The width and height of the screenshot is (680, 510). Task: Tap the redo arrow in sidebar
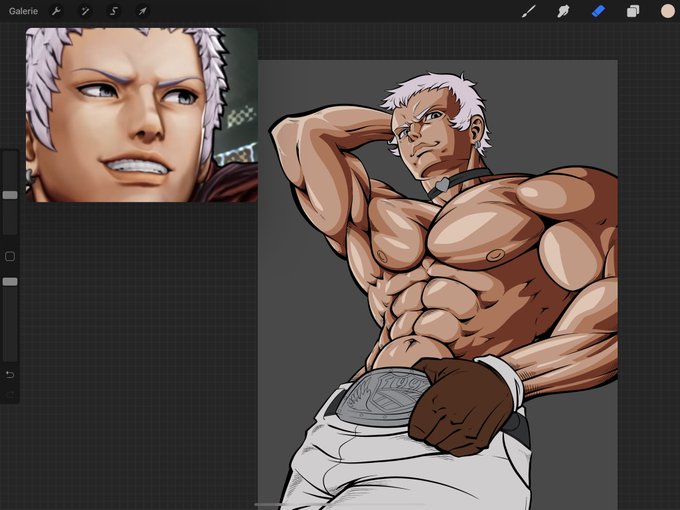10,394
